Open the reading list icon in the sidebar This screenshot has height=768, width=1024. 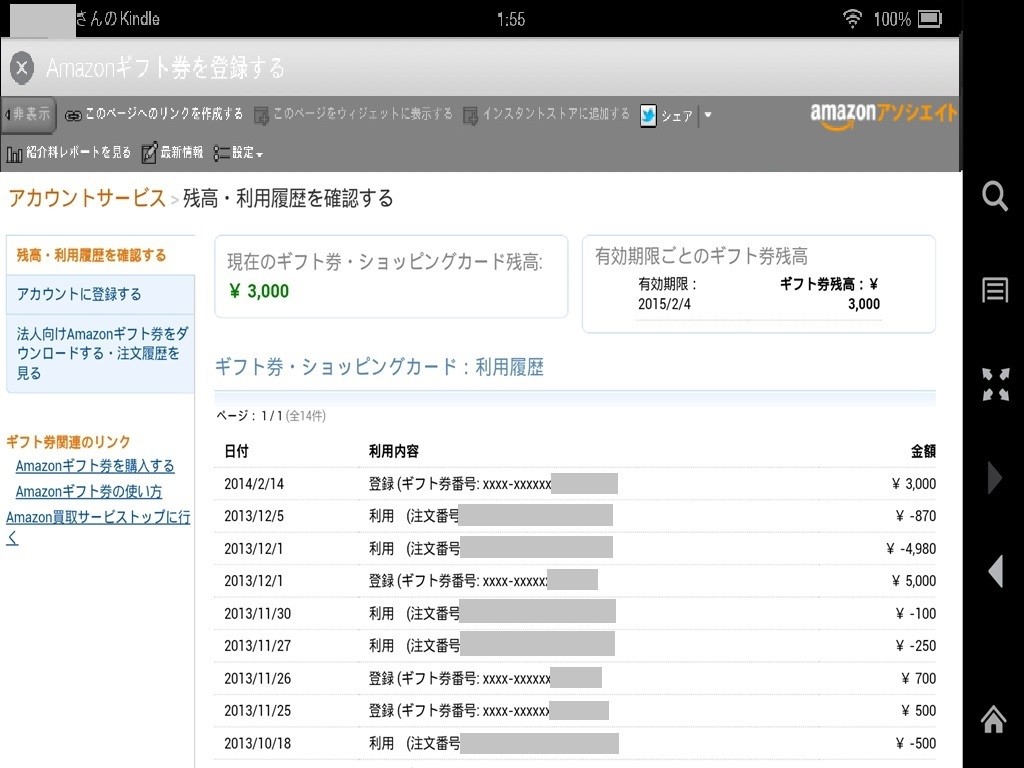coord(994,289)
